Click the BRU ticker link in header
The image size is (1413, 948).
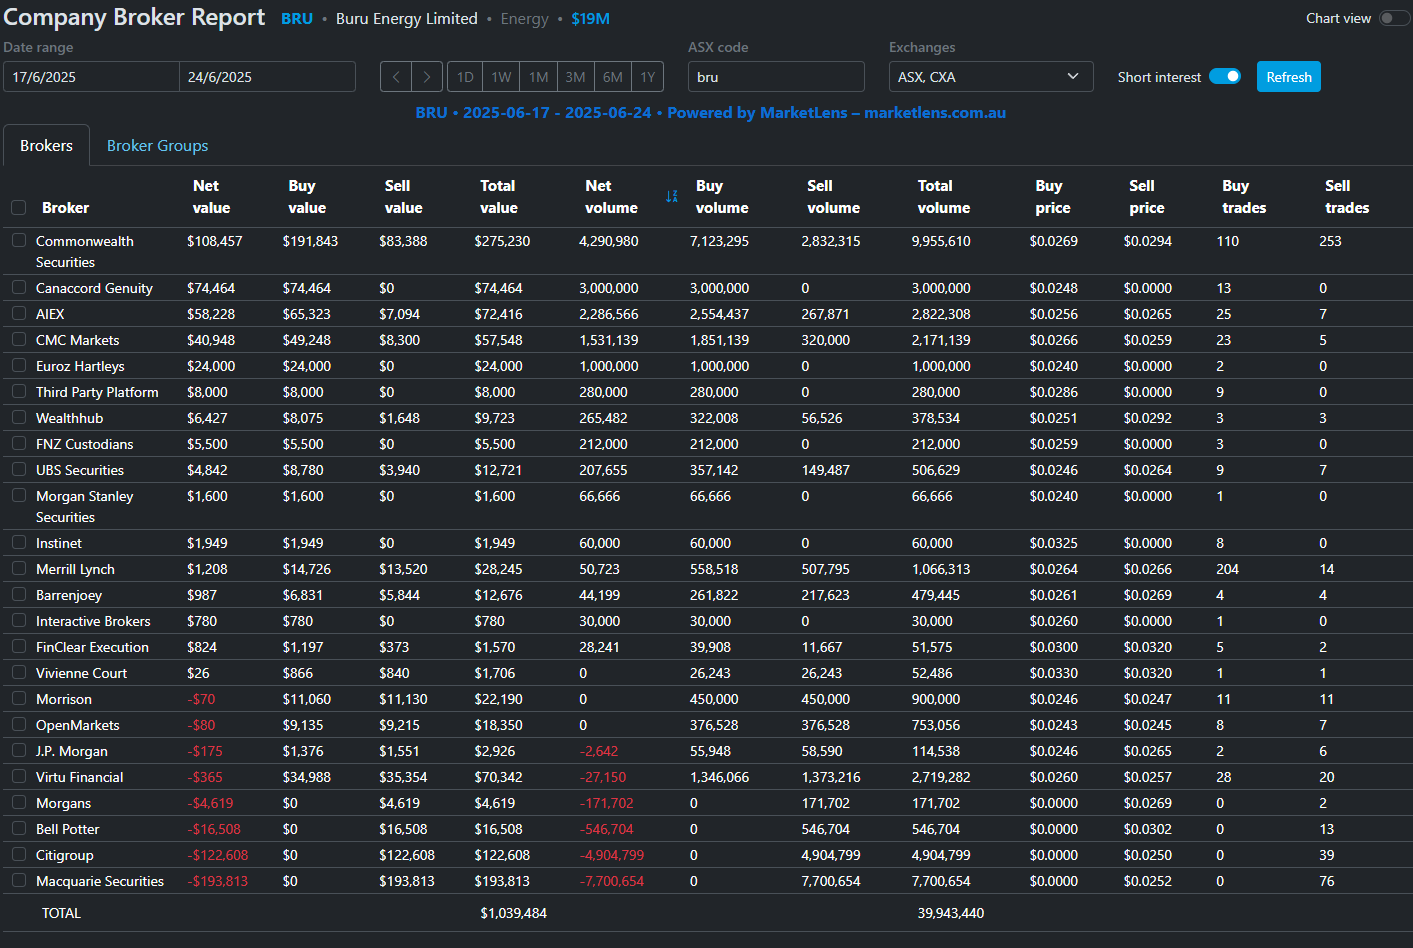[x=297, y=19]
